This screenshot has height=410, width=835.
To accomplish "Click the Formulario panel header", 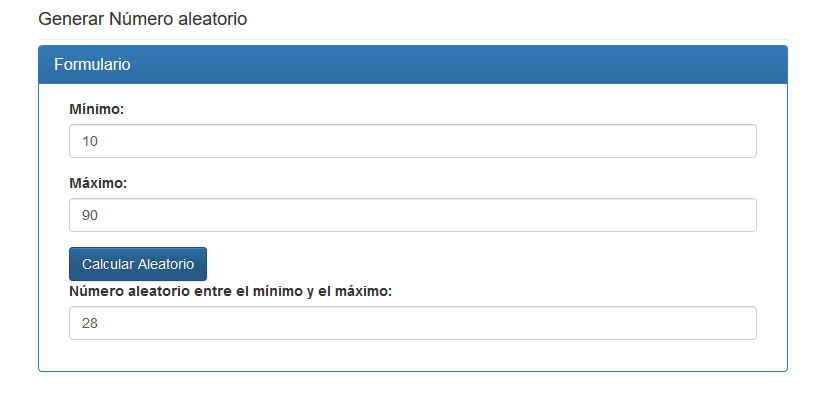I will pyautogui.click(x=413, y=64).
